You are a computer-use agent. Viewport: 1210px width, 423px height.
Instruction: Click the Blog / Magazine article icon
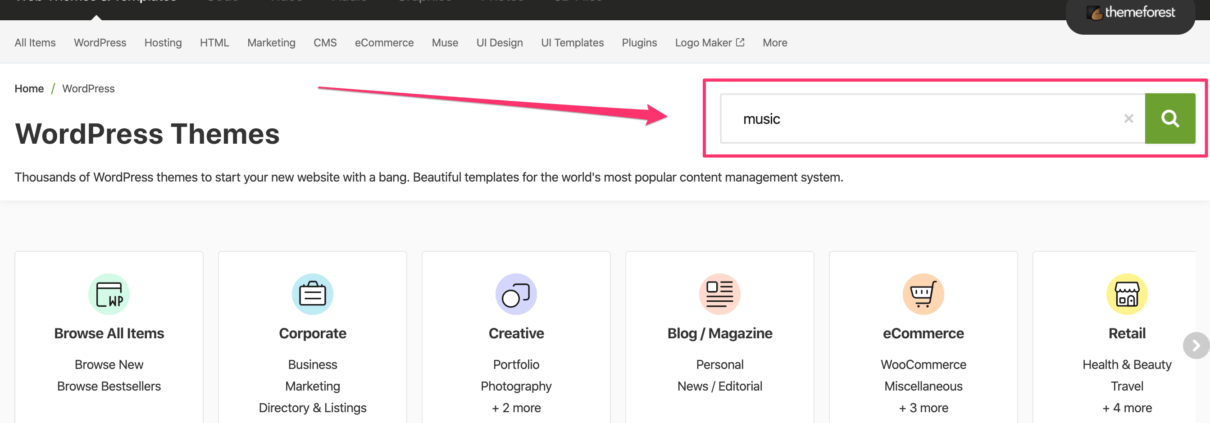720,294
